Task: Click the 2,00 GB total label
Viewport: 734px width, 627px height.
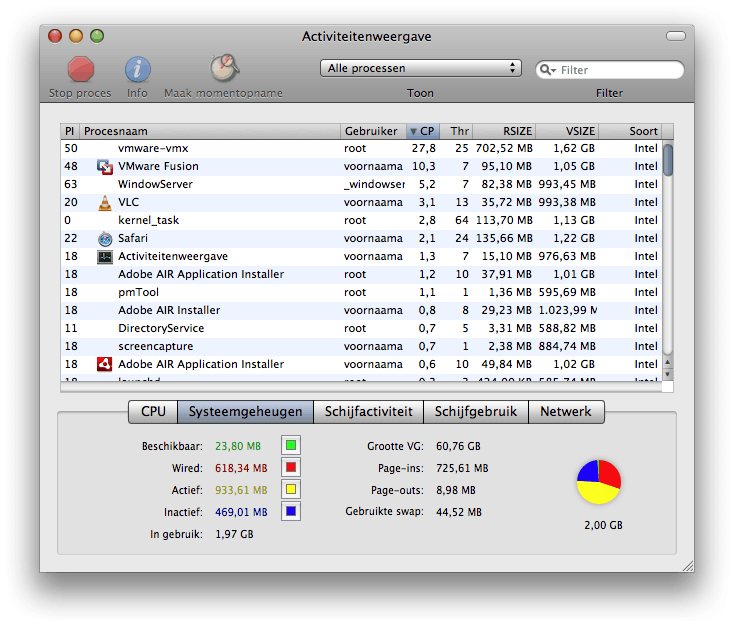Action: click(x=603, y=525)
